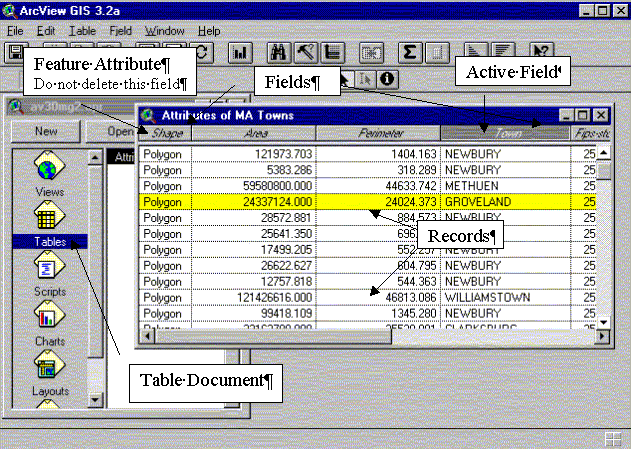The width and height of the screenshot is (631, 449).
Task: Open the Query Builder hammer icon
Action: [x=306, y=53]
